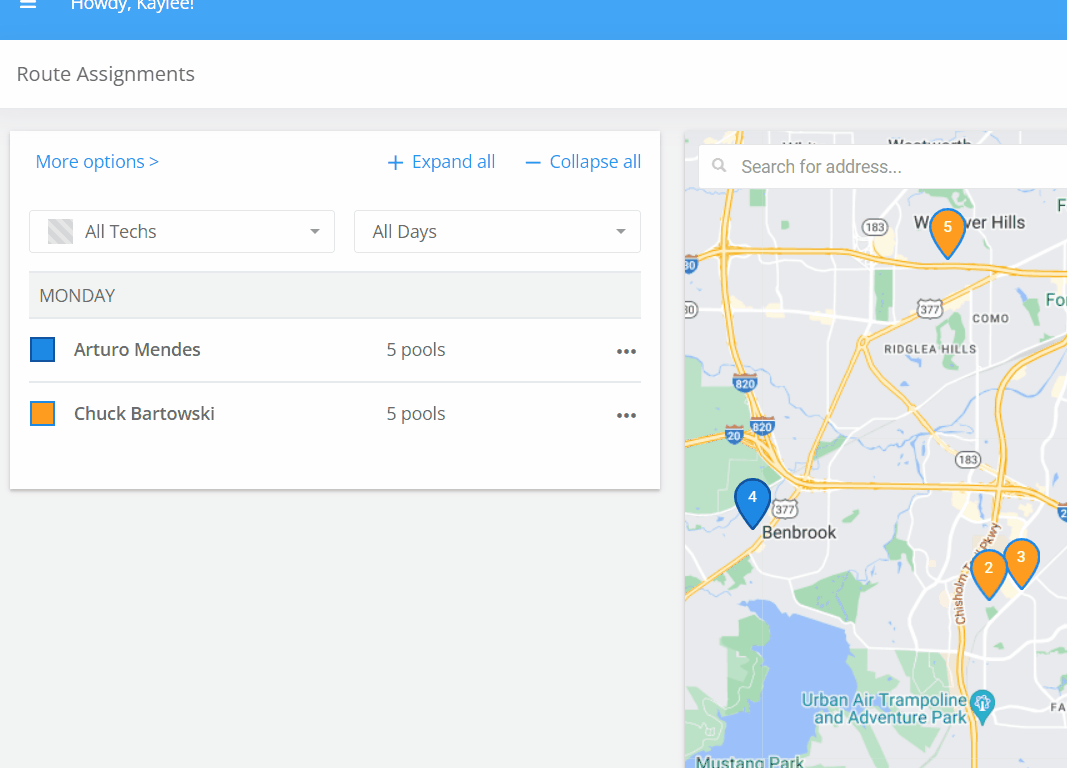Image resolution: width=1067 pixels, height=768 pixels.
Task: Click the magnifier icon in the address search
Action: click(x=719, y=166)
